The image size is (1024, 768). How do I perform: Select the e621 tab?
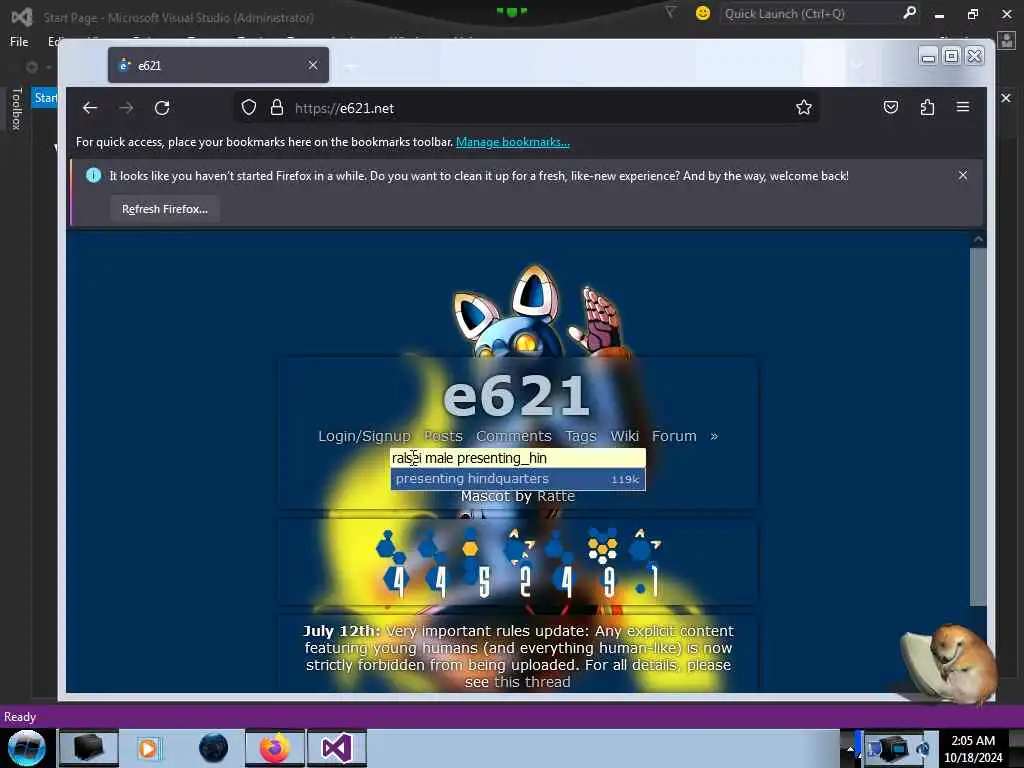[x=218, y=65]
